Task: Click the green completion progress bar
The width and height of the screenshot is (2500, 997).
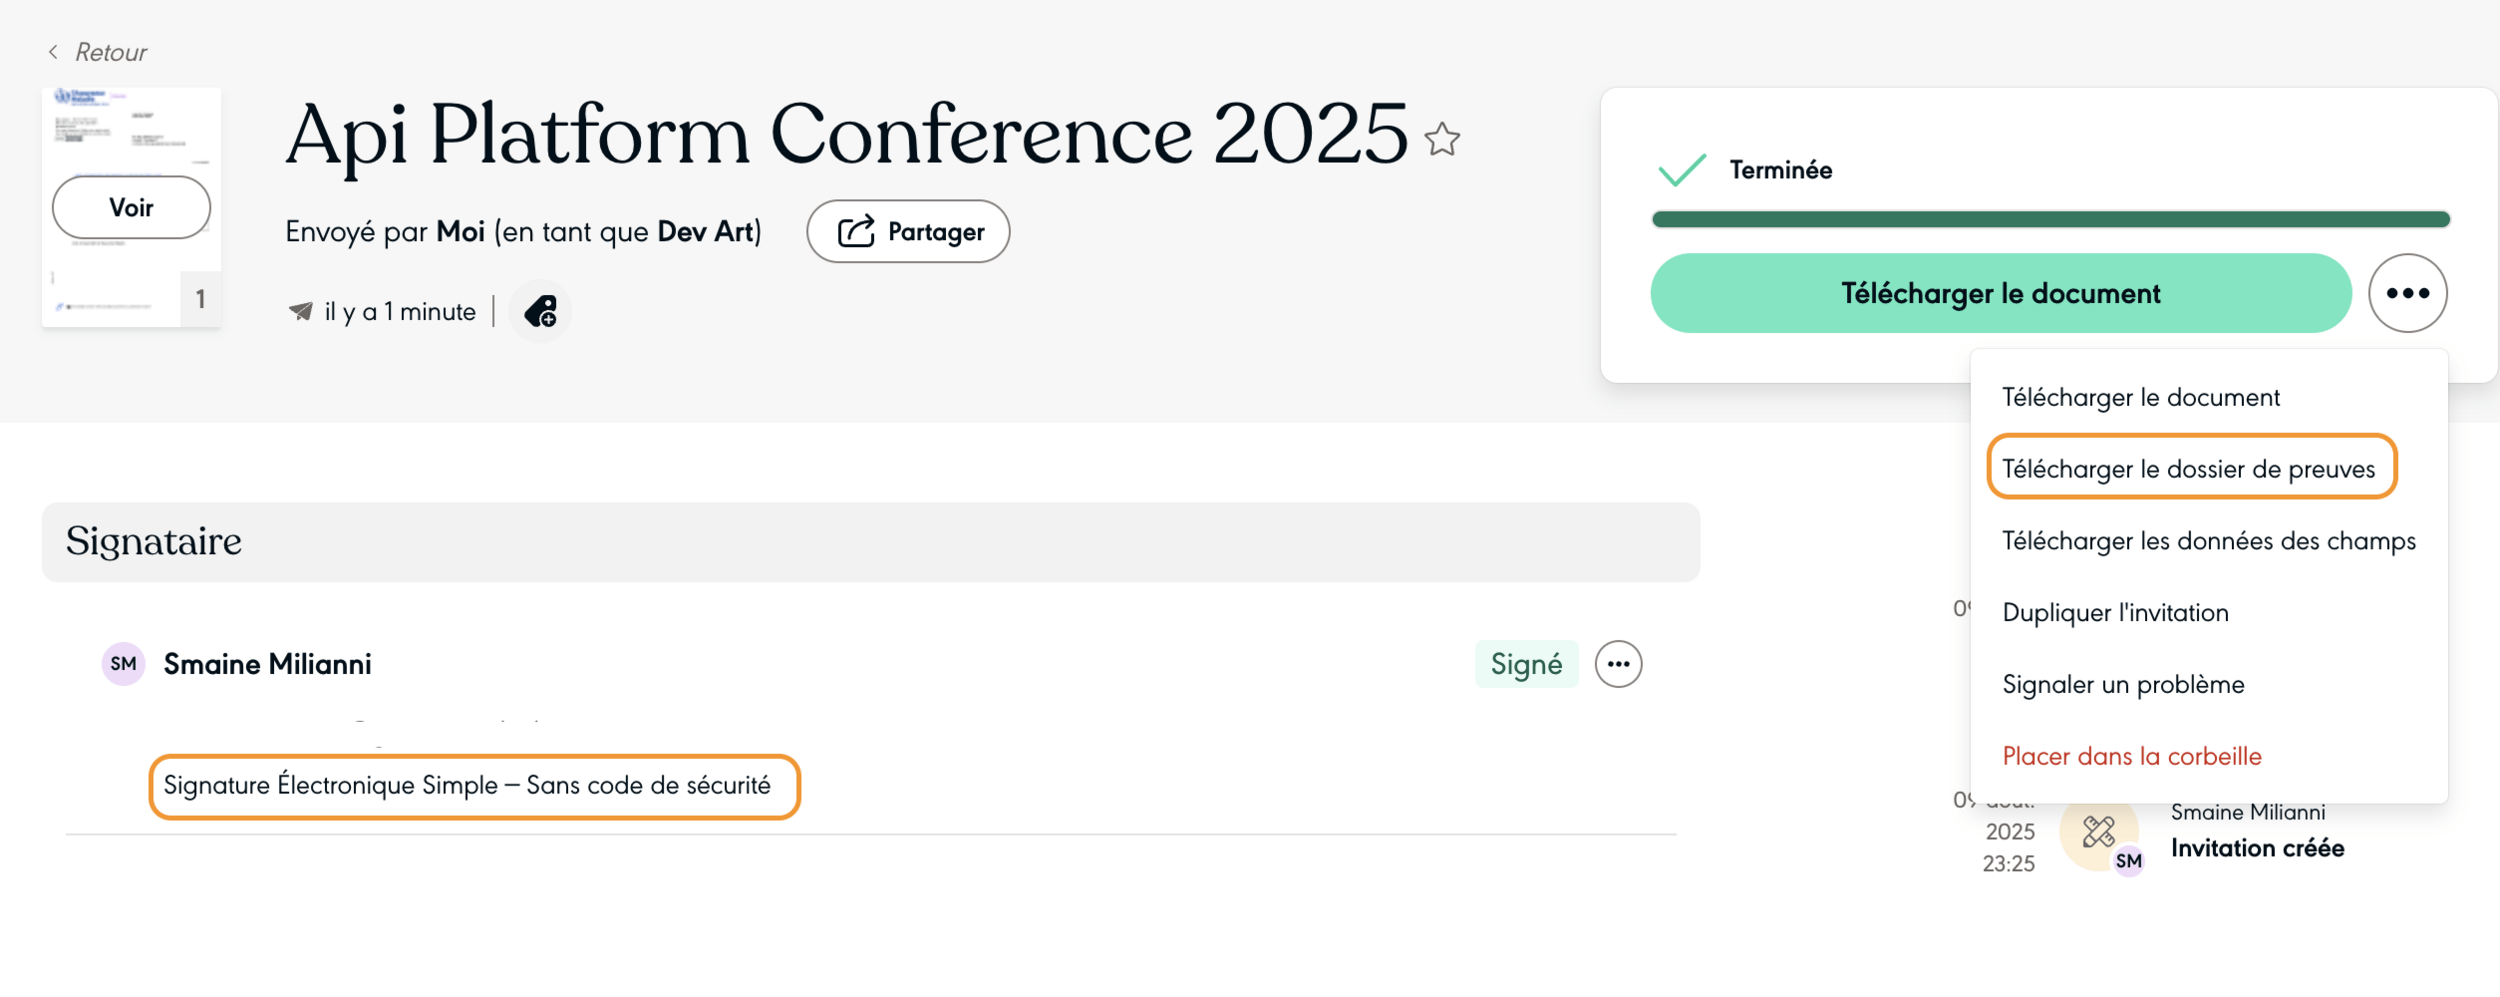Action: pos(2050,220)
